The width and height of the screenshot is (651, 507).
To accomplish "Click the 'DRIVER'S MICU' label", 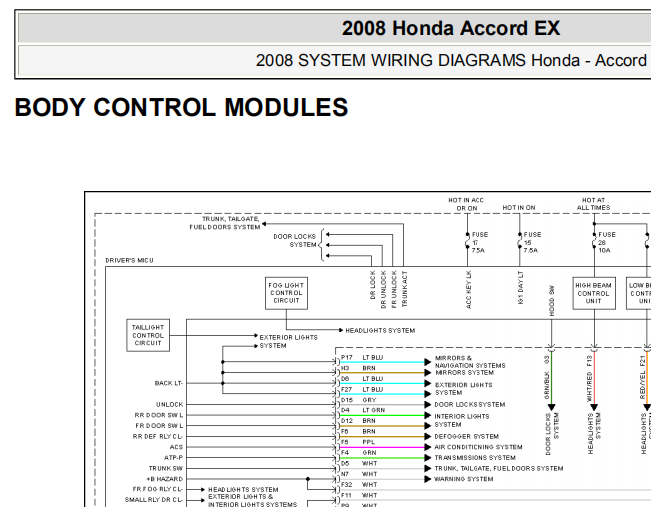I will [x=129, y=260].
